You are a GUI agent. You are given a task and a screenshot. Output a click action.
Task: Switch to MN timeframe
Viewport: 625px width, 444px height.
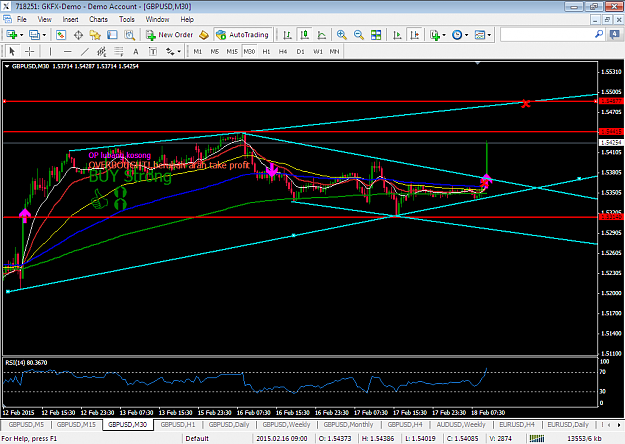pyautogui.click(x=334, y=51)
